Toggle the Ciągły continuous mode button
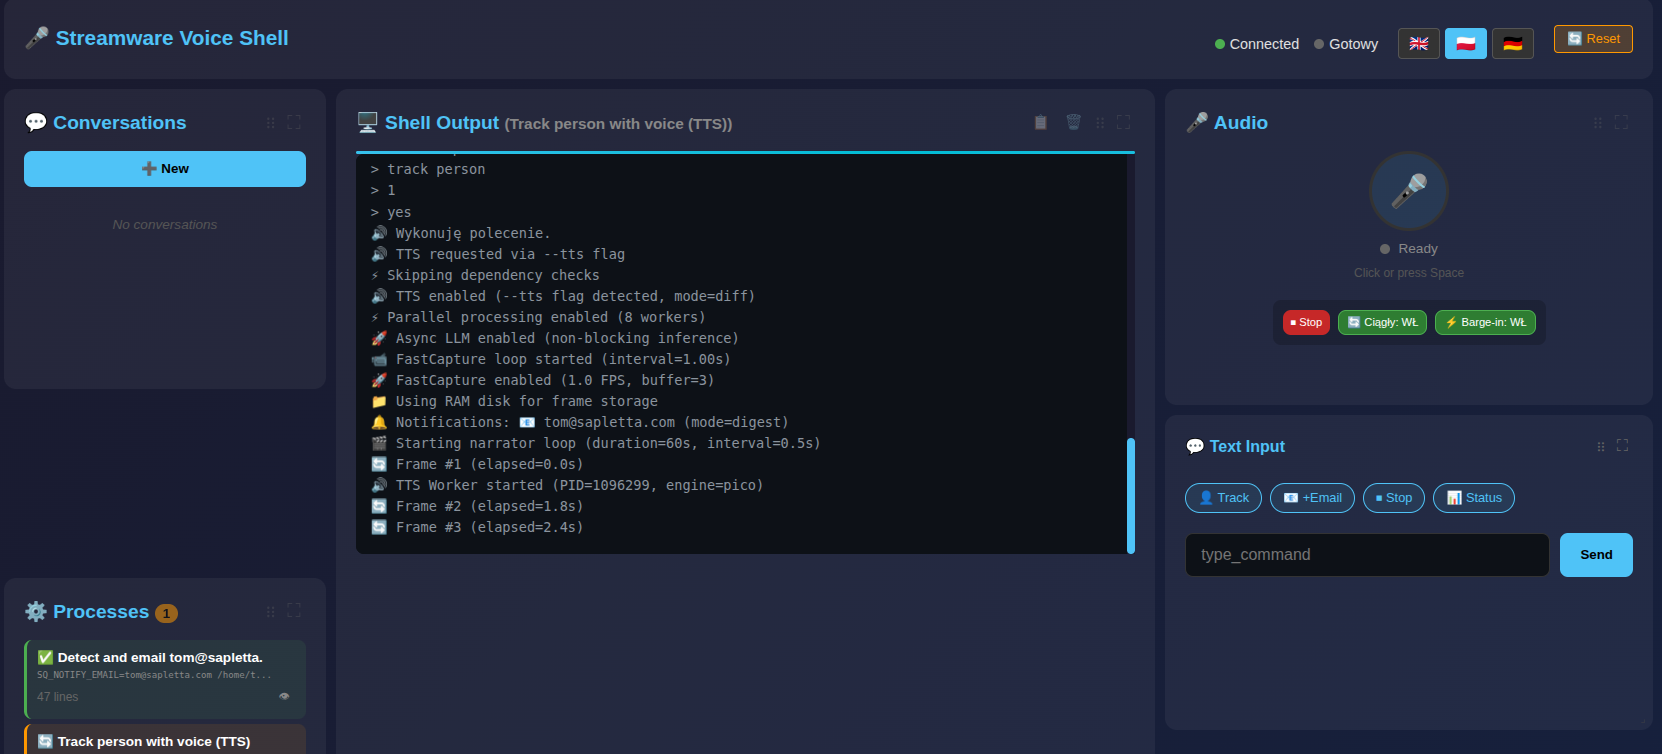 [x=1382, y=322]
